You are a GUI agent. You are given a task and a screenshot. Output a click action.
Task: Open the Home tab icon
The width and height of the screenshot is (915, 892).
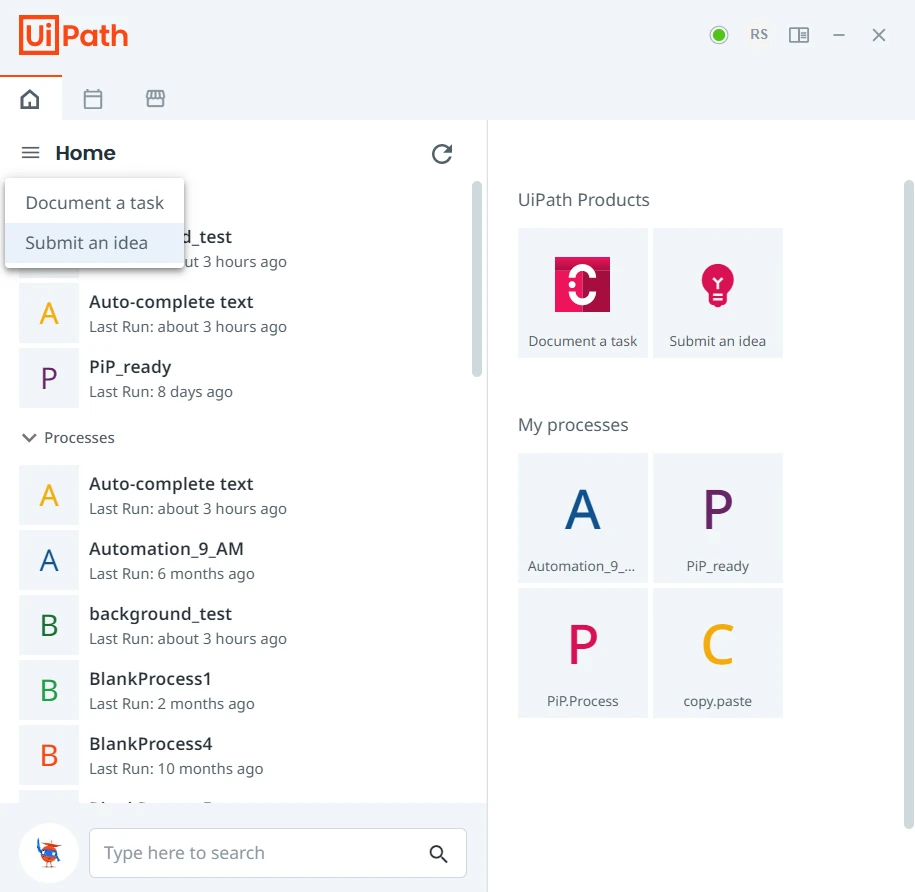tap(30, 99)
